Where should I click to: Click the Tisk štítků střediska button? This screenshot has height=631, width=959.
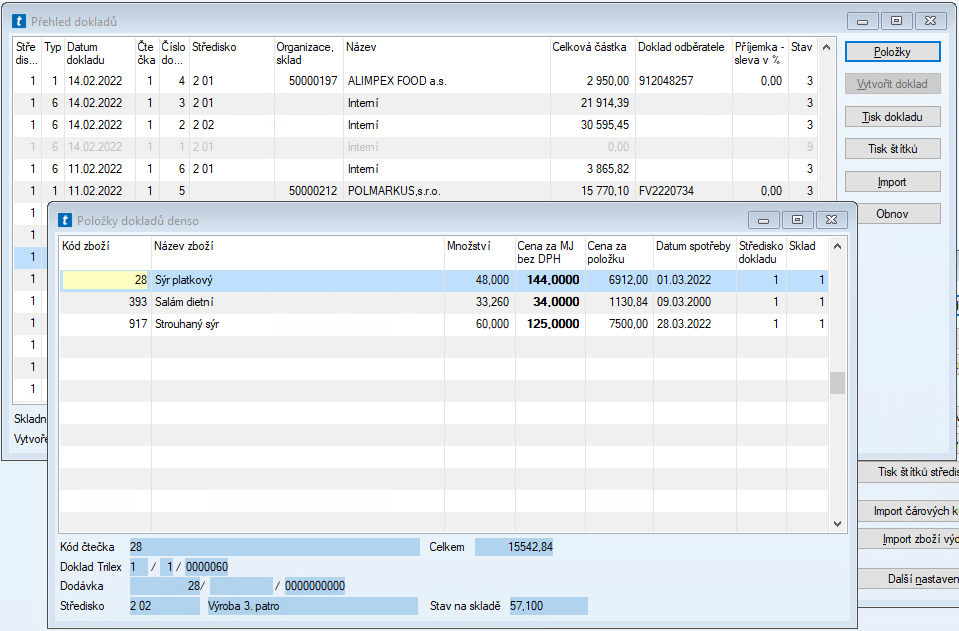pos(908,472)
